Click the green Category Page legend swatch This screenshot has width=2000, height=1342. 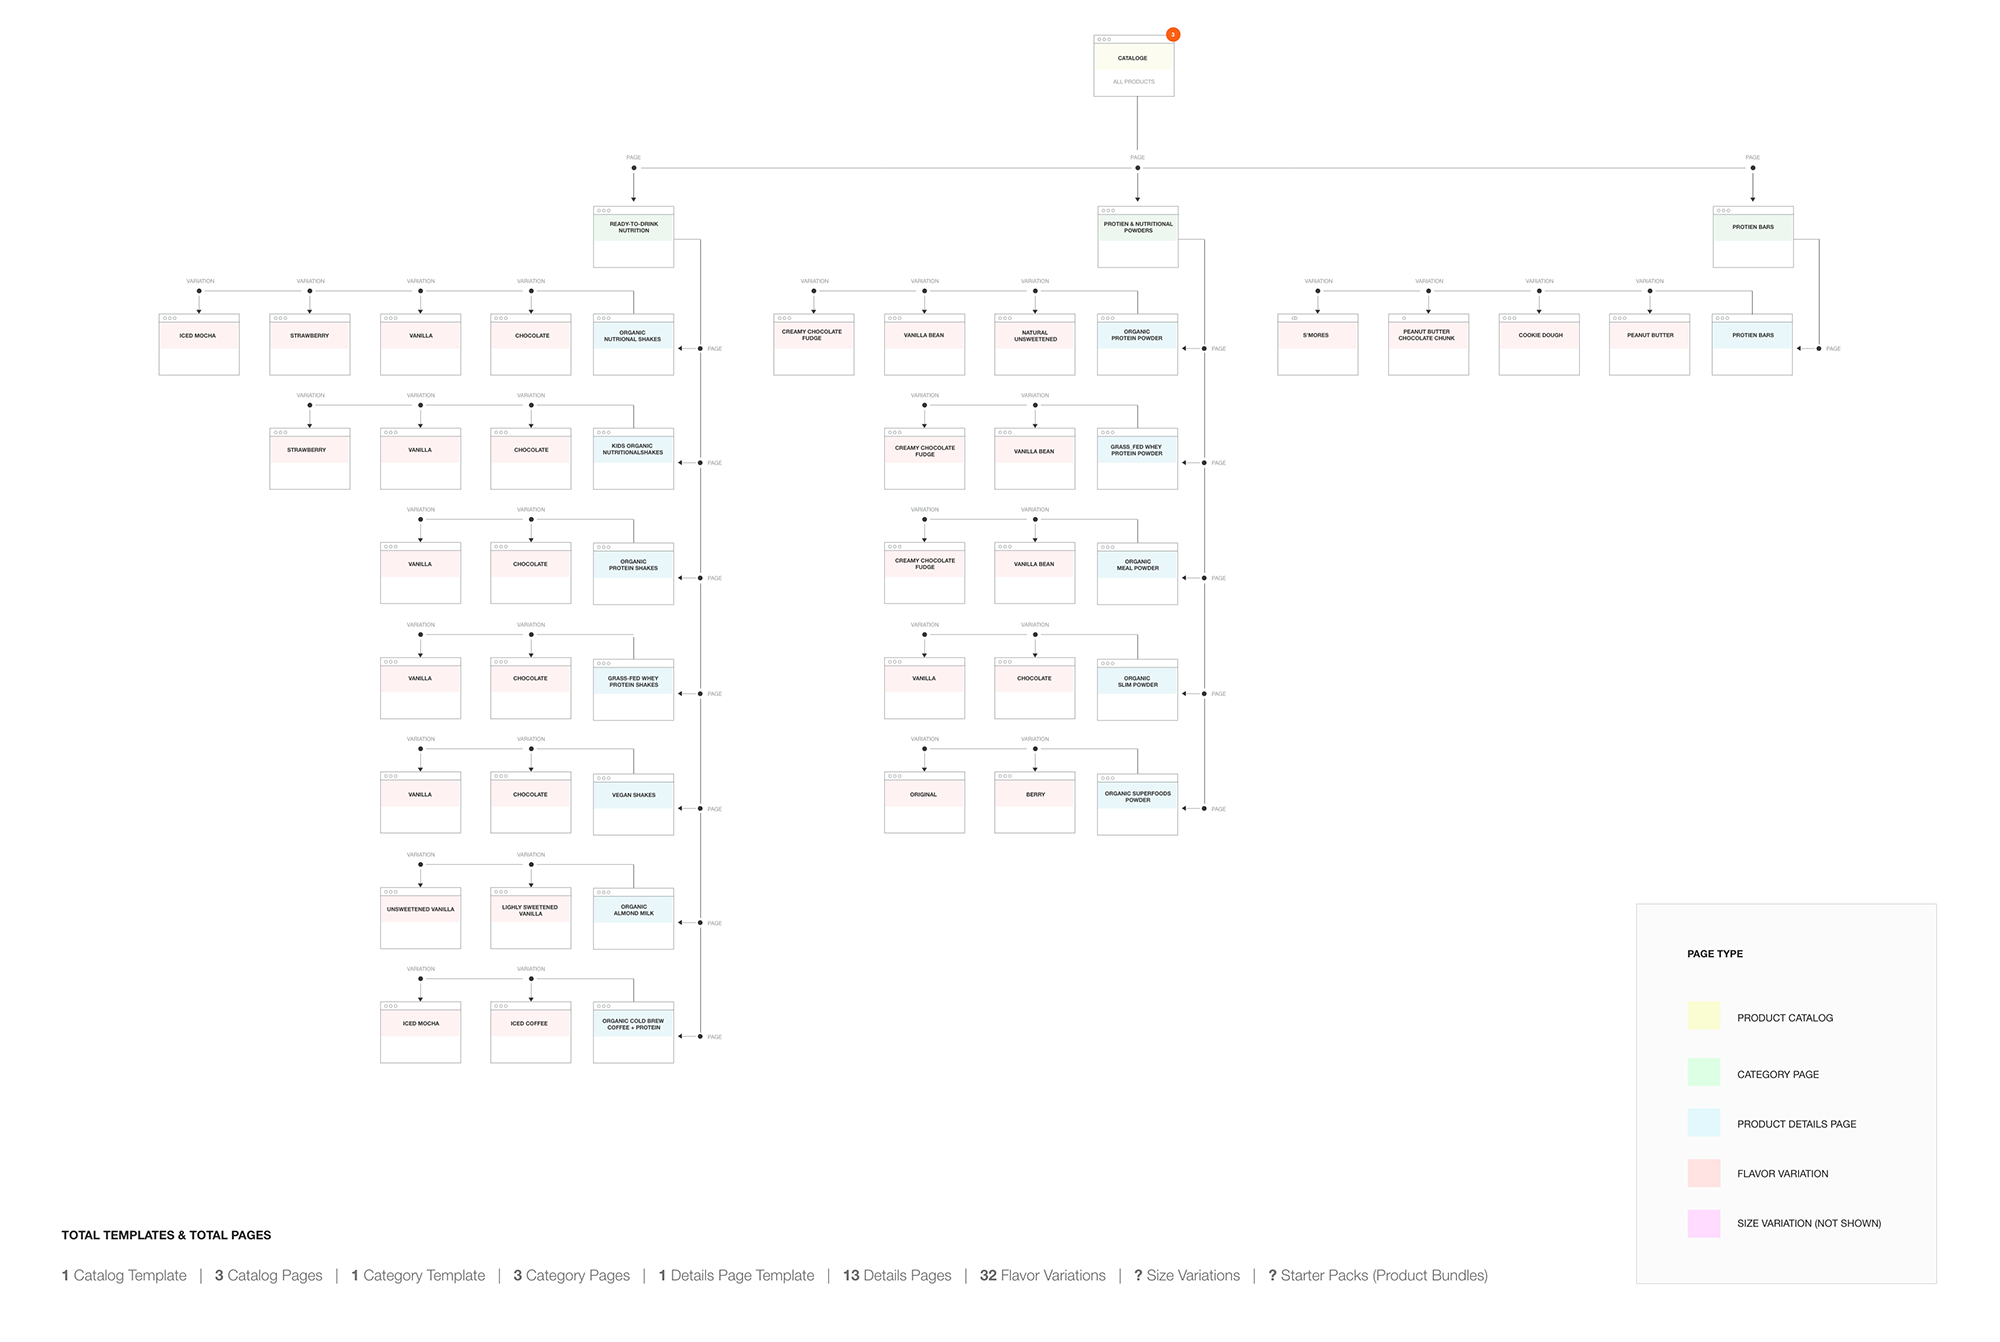[x=1703, y=1072]
